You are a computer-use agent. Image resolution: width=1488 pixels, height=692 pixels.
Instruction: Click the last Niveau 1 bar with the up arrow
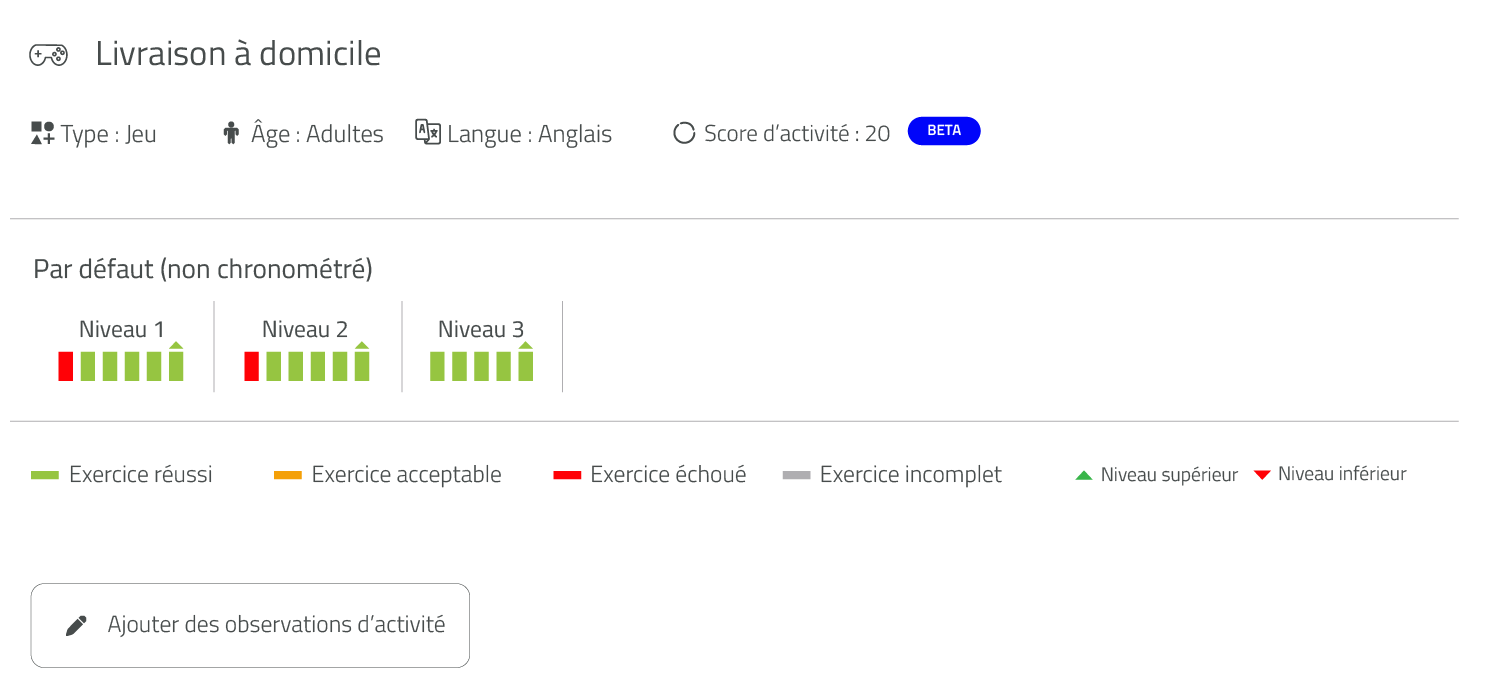[176, 362]
